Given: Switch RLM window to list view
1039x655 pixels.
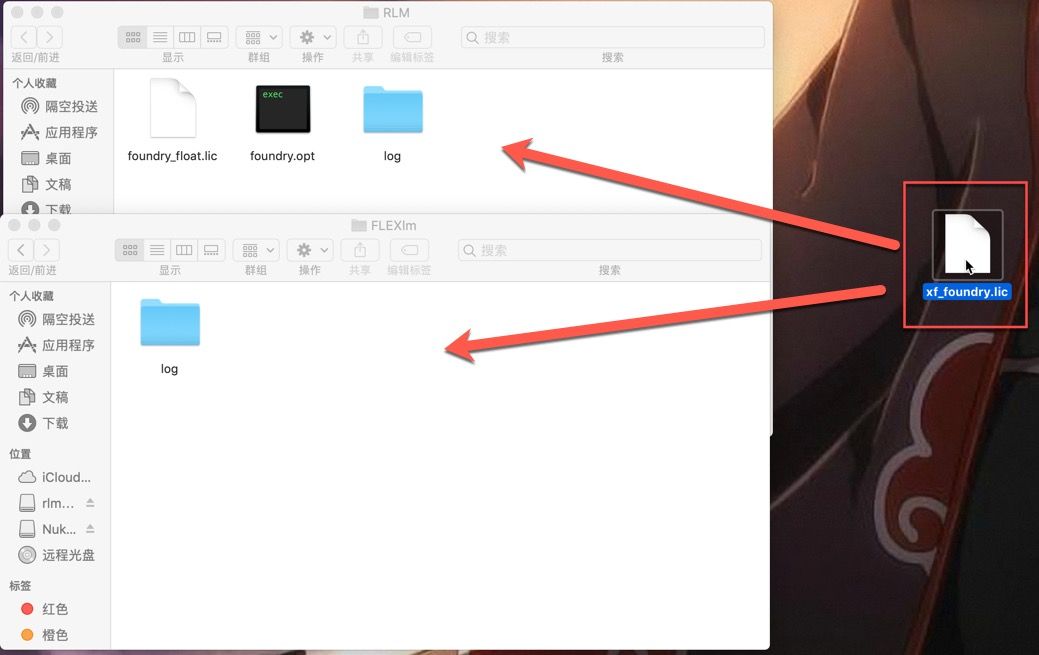Looking at the screenshot, I should pyautogui.click(x=160, y=37).
